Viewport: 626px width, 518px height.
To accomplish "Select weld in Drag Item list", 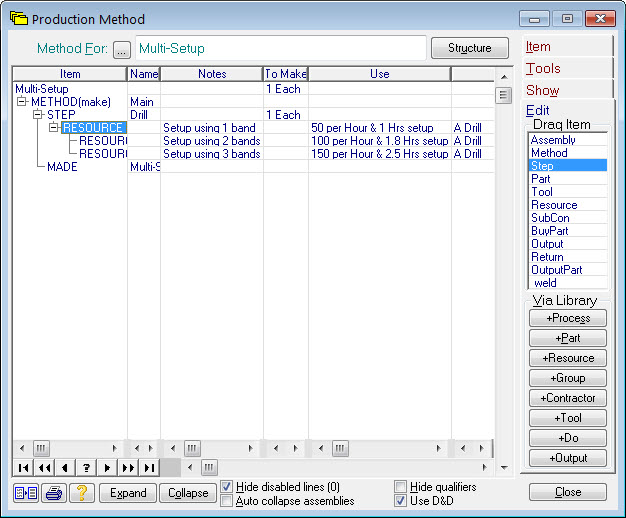I will click(x=568, y=283).
